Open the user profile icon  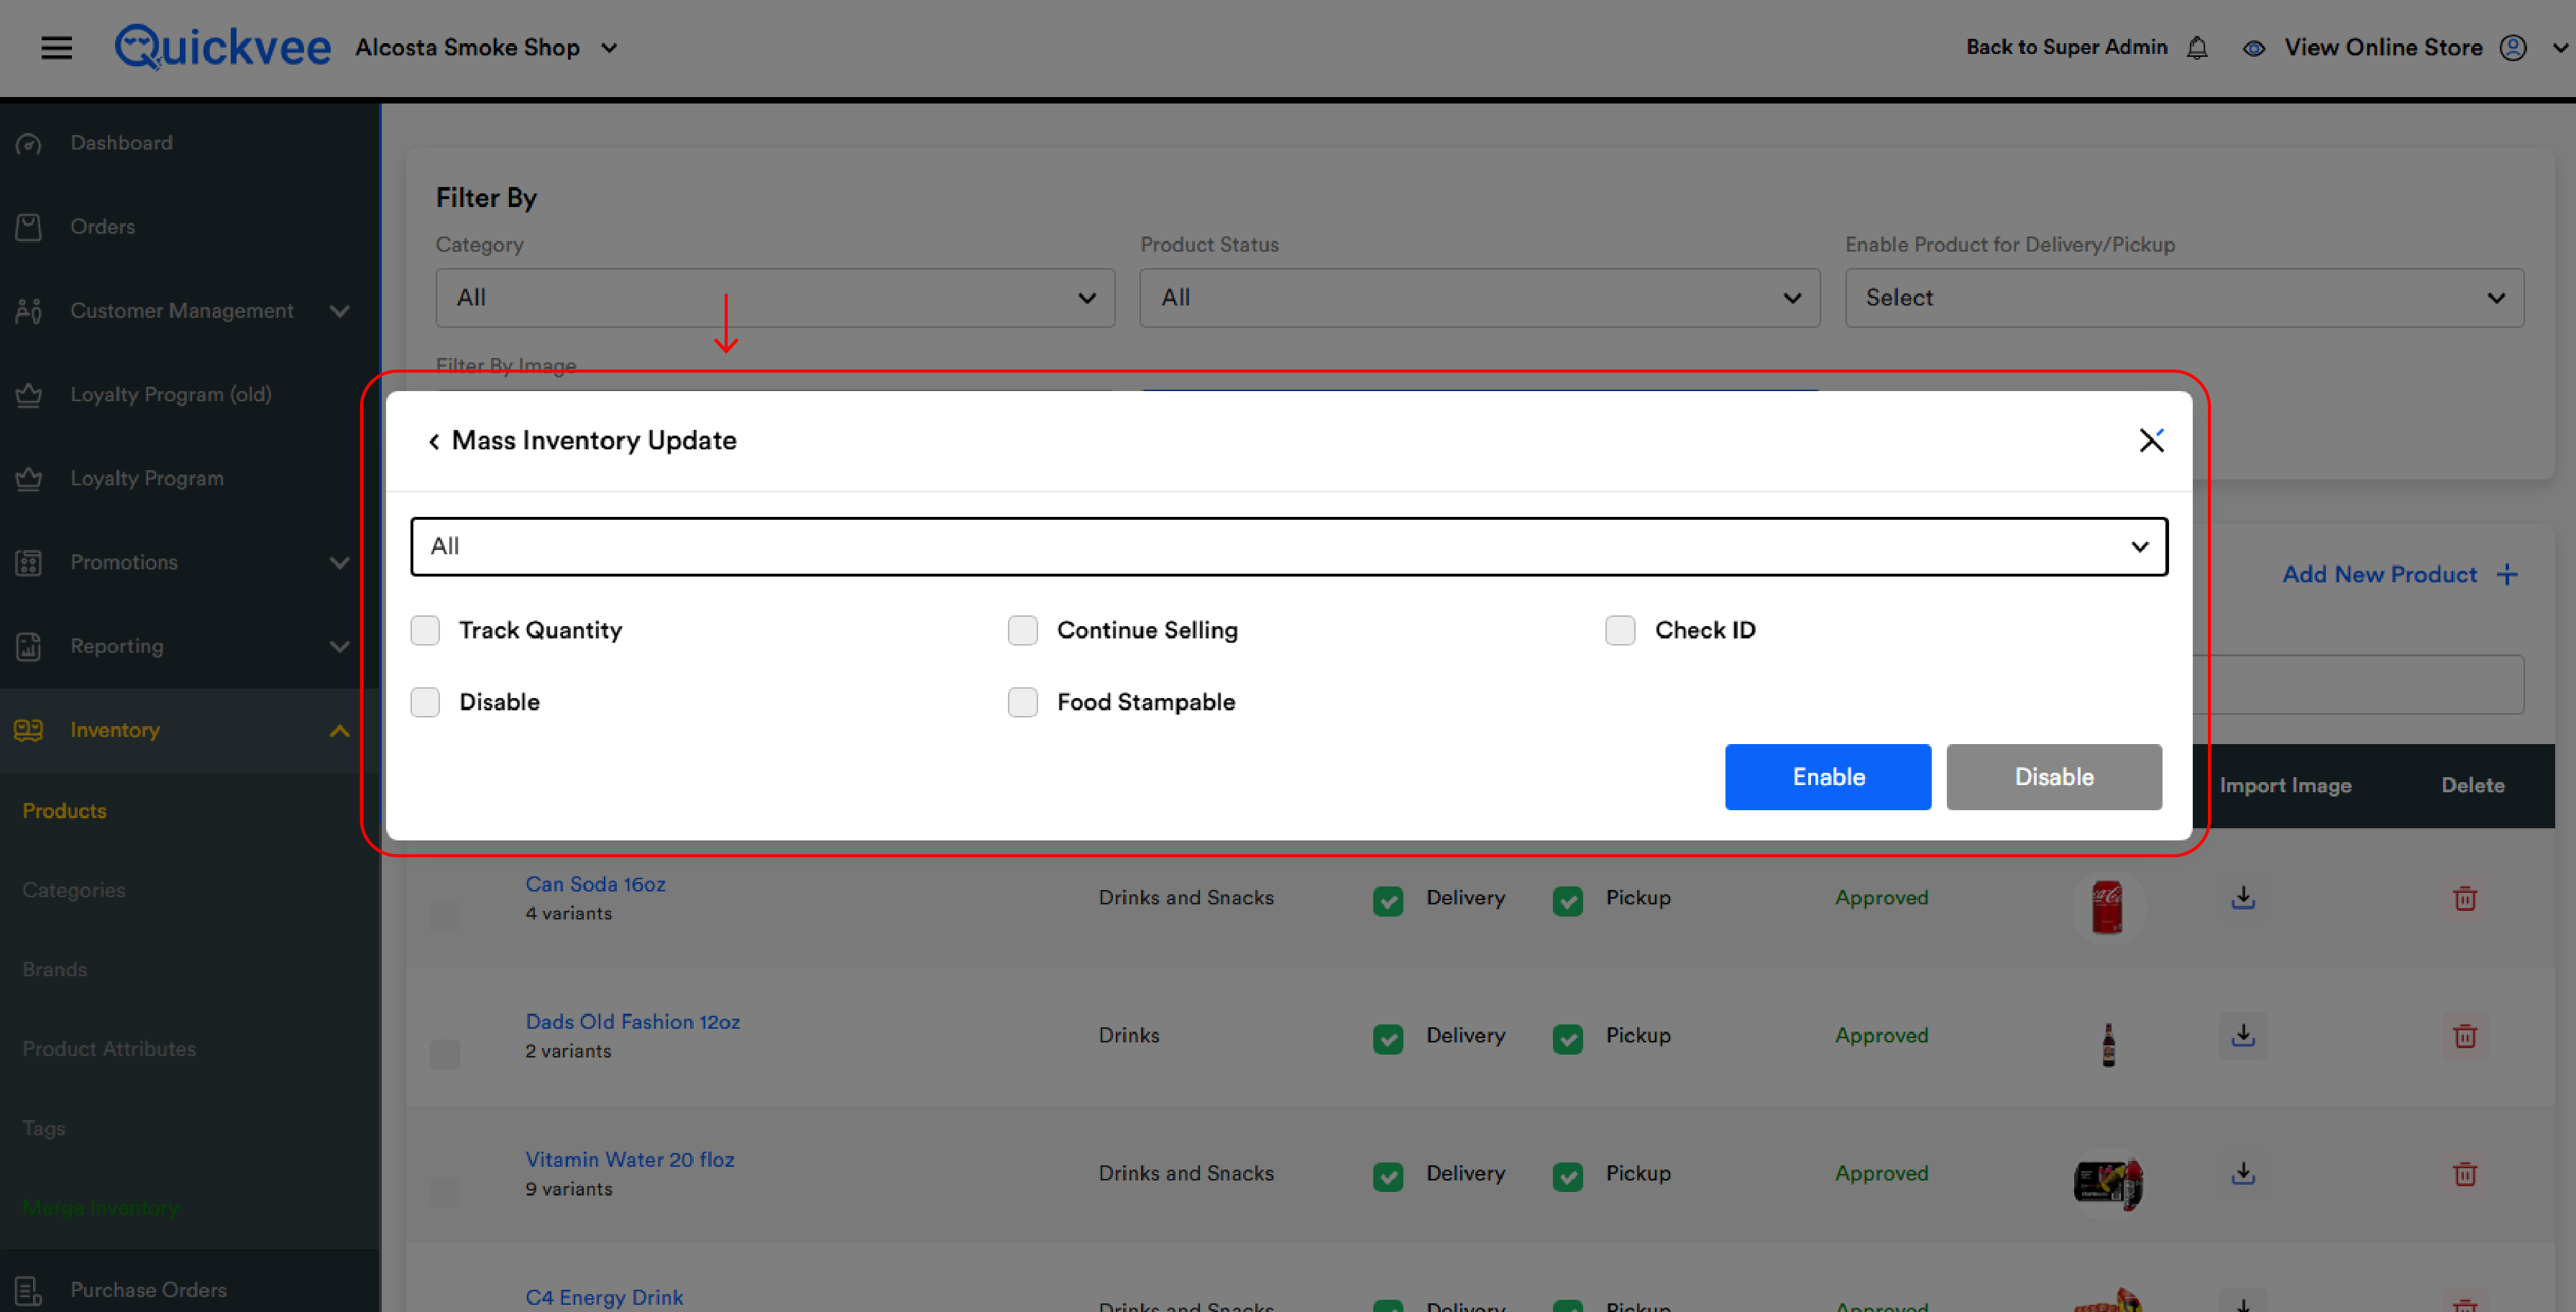point(2513,48)
